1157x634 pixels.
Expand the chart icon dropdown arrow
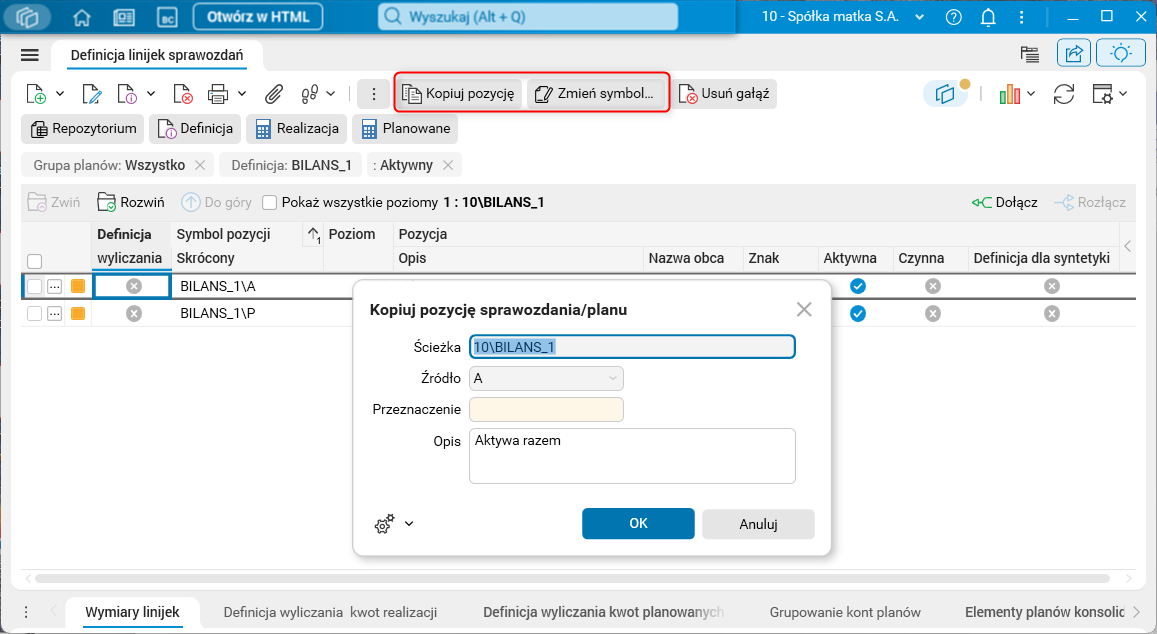[x=1030, y=94]
